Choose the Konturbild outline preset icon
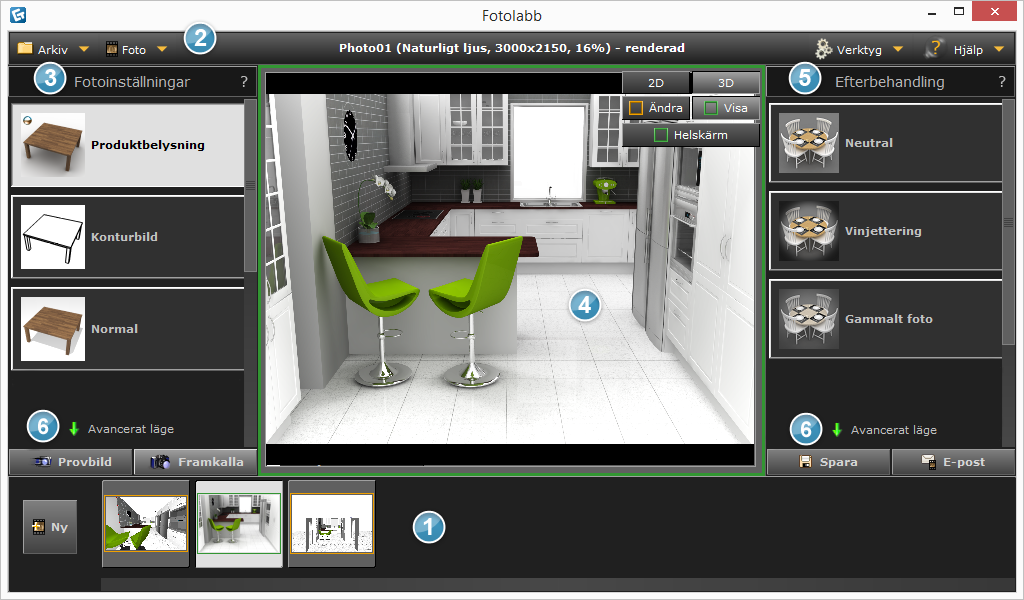Screen dimensions: 1024x600 click(52, 237)
